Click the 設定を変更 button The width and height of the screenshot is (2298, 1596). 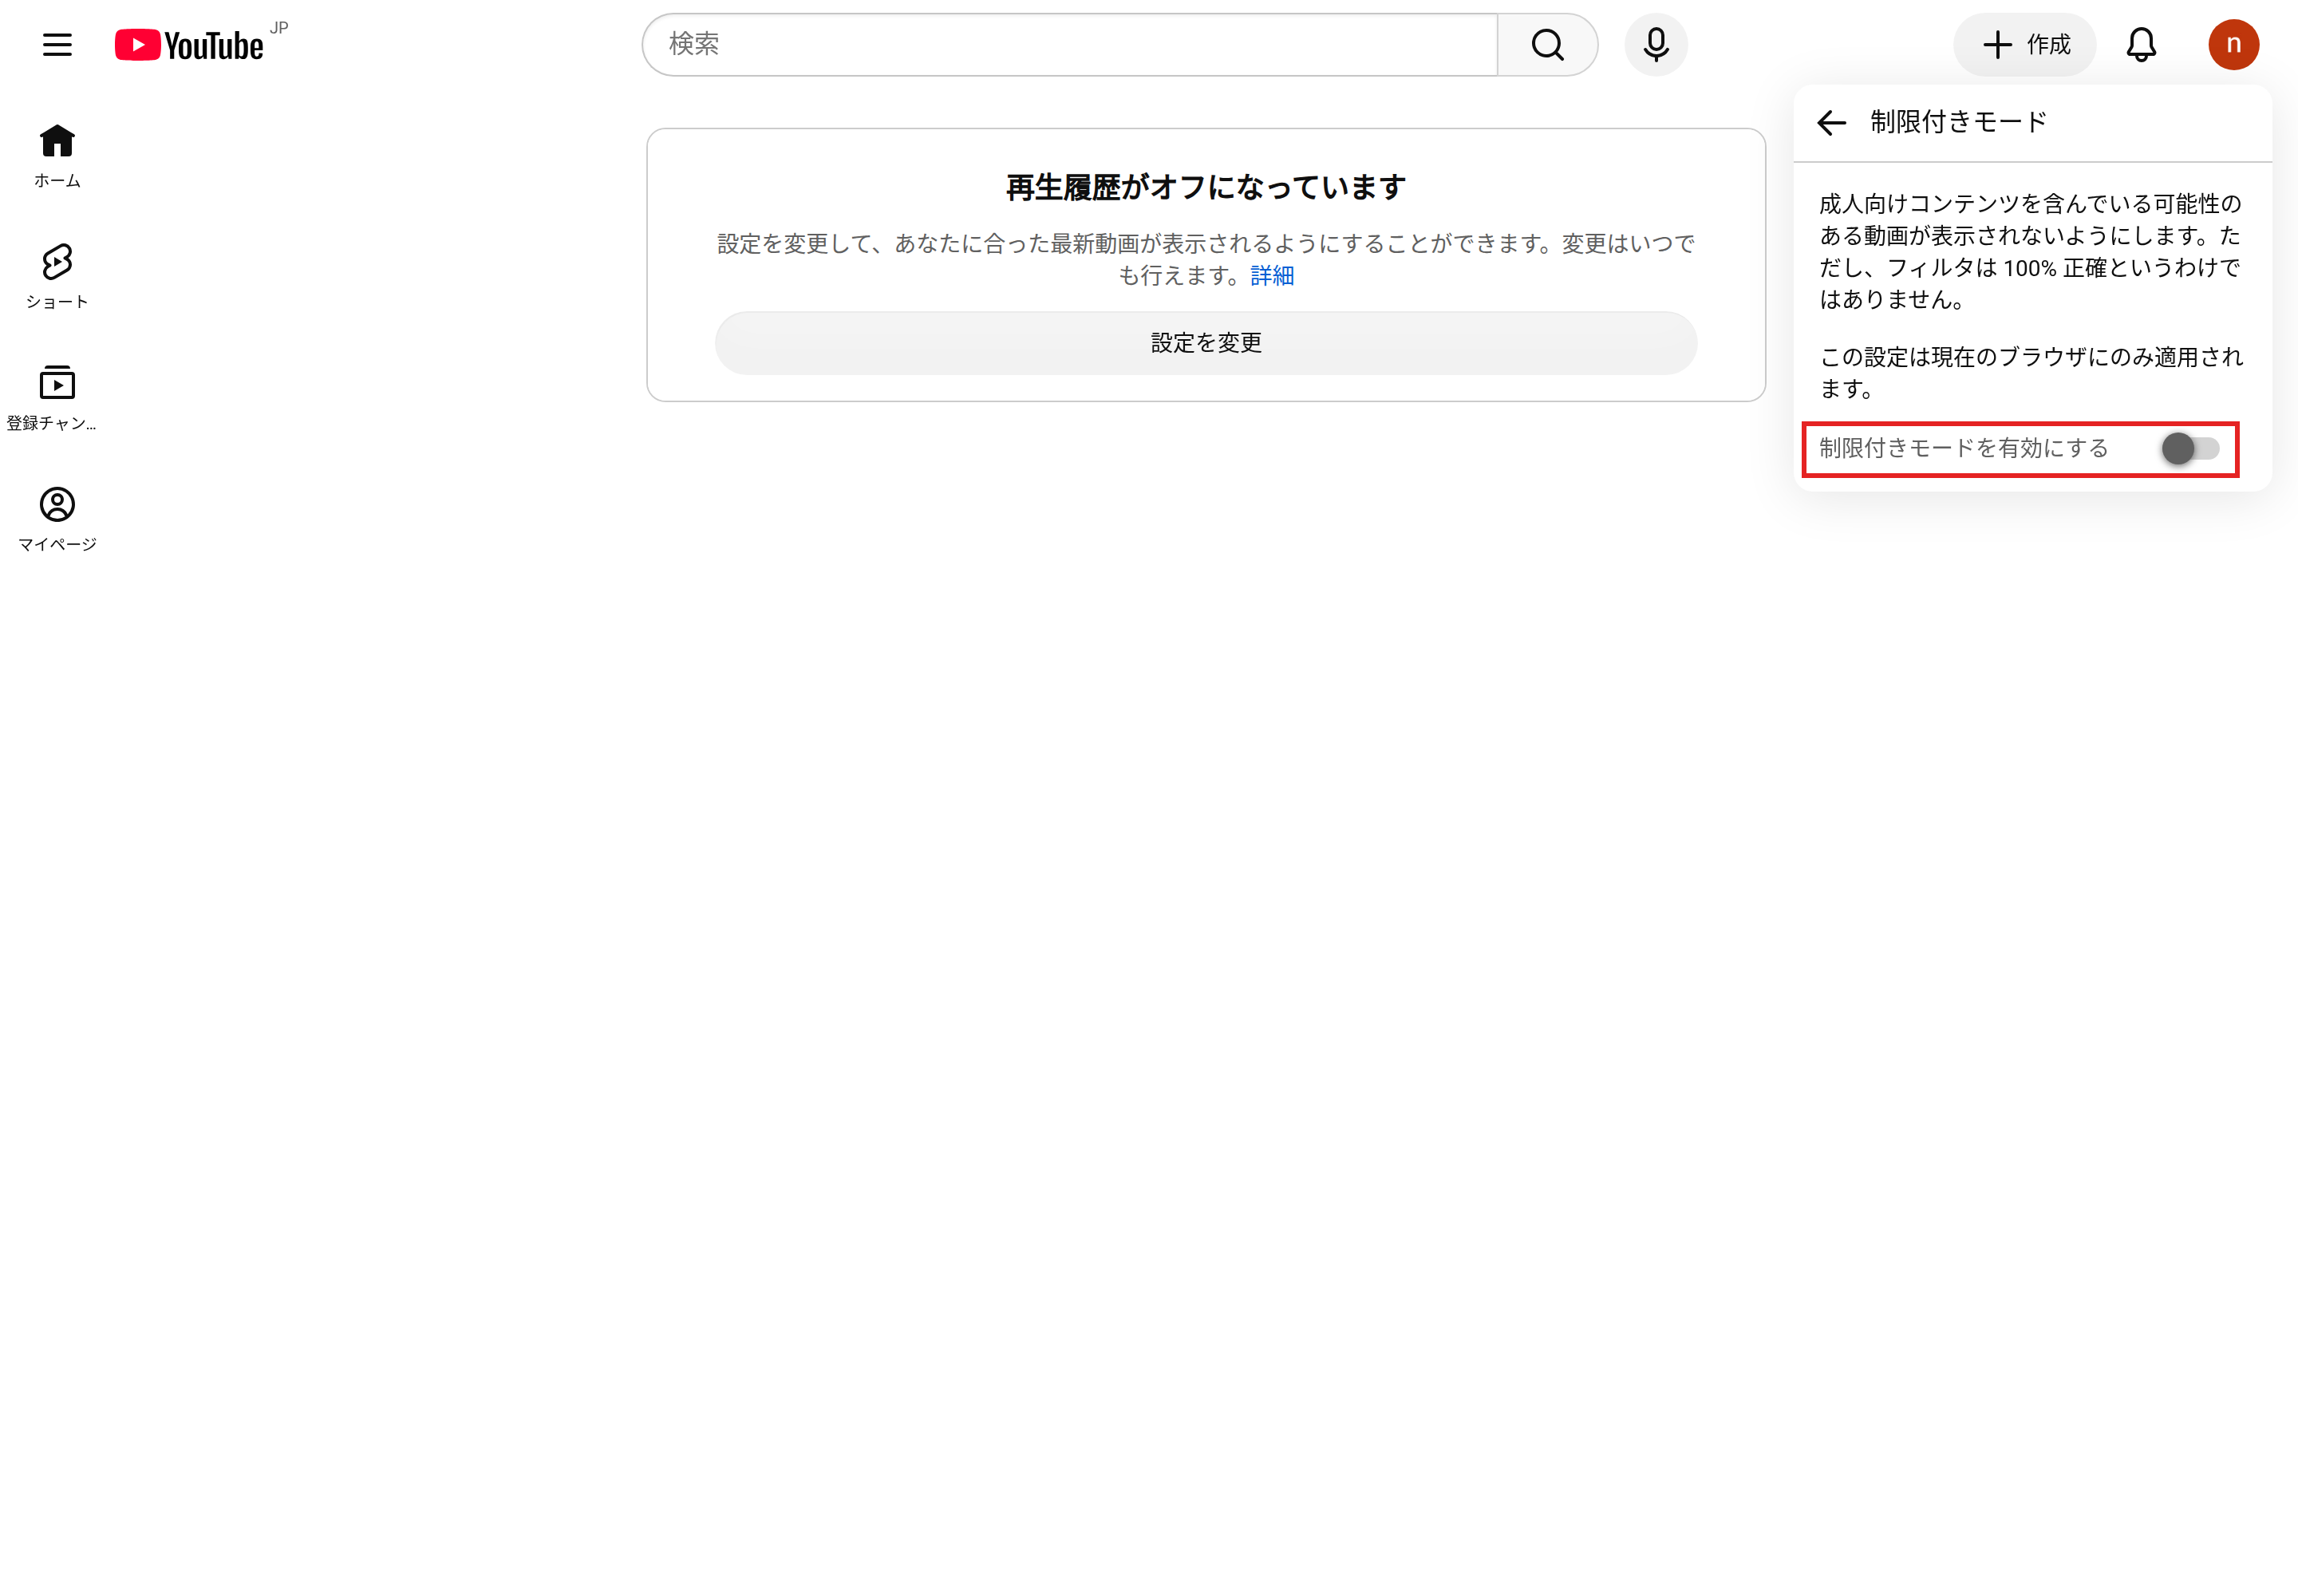1205,343
